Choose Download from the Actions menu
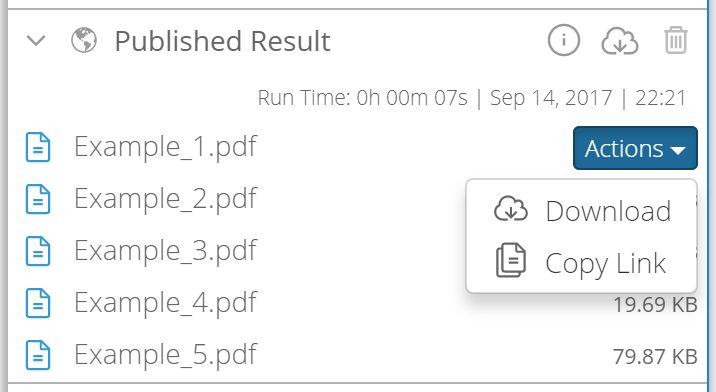Image resolution: width=716 pixels, height=392 pixels. click(581, 211)
